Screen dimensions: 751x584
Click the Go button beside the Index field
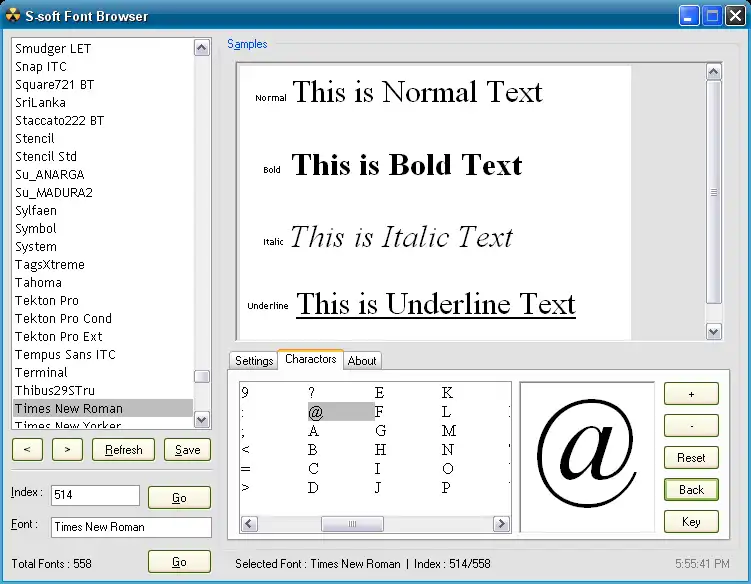(x=179, y=498)
